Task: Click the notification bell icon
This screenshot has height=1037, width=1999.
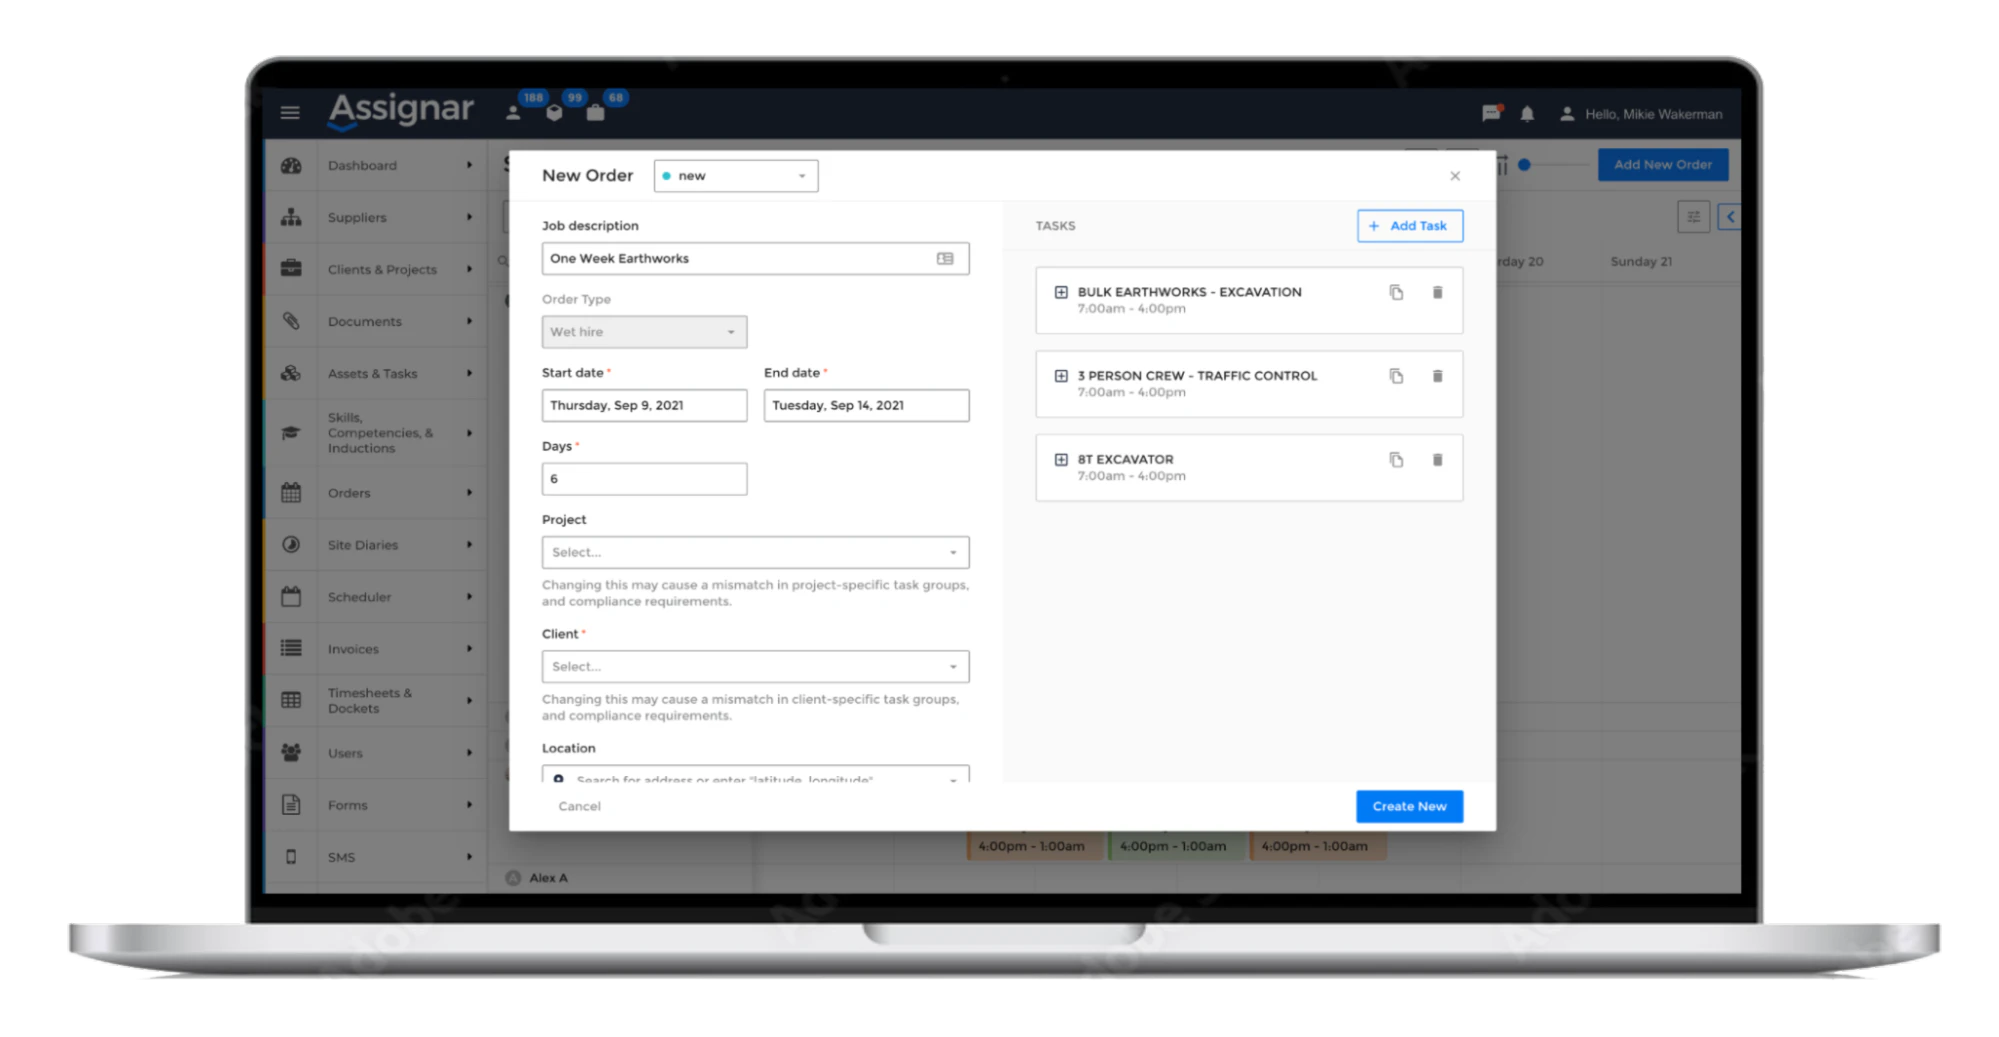Action: [1527, 113]
